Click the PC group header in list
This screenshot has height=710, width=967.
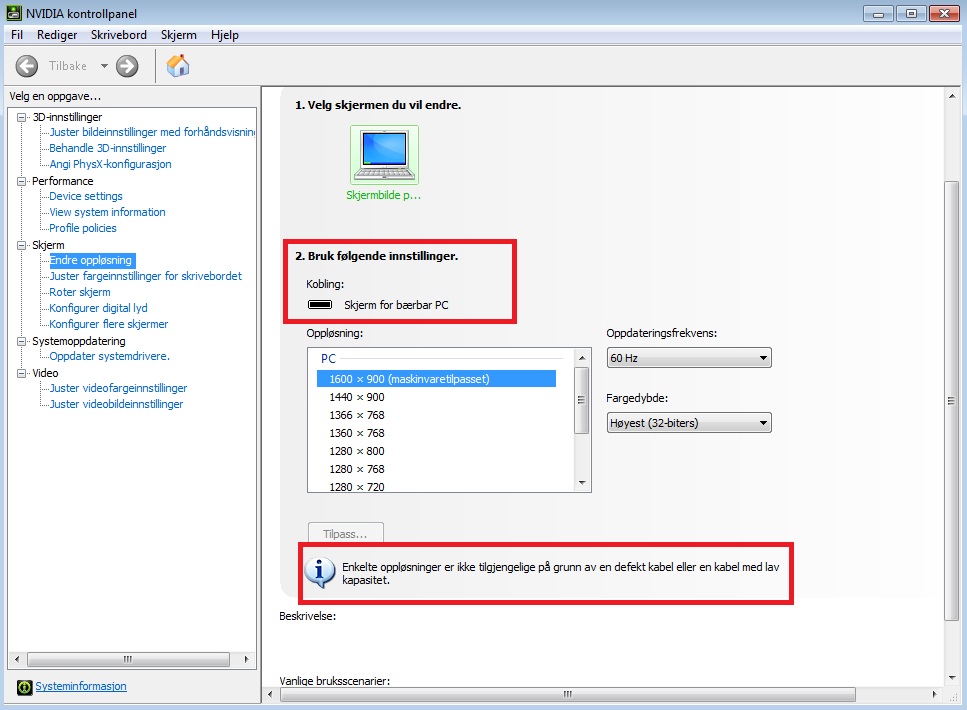point(328,358)
